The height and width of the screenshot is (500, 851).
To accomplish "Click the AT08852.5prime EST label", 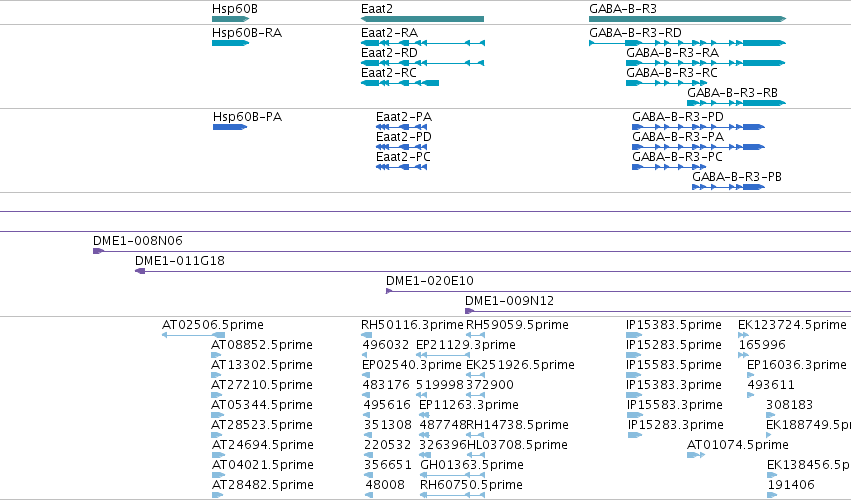I will tap(262, 345).
